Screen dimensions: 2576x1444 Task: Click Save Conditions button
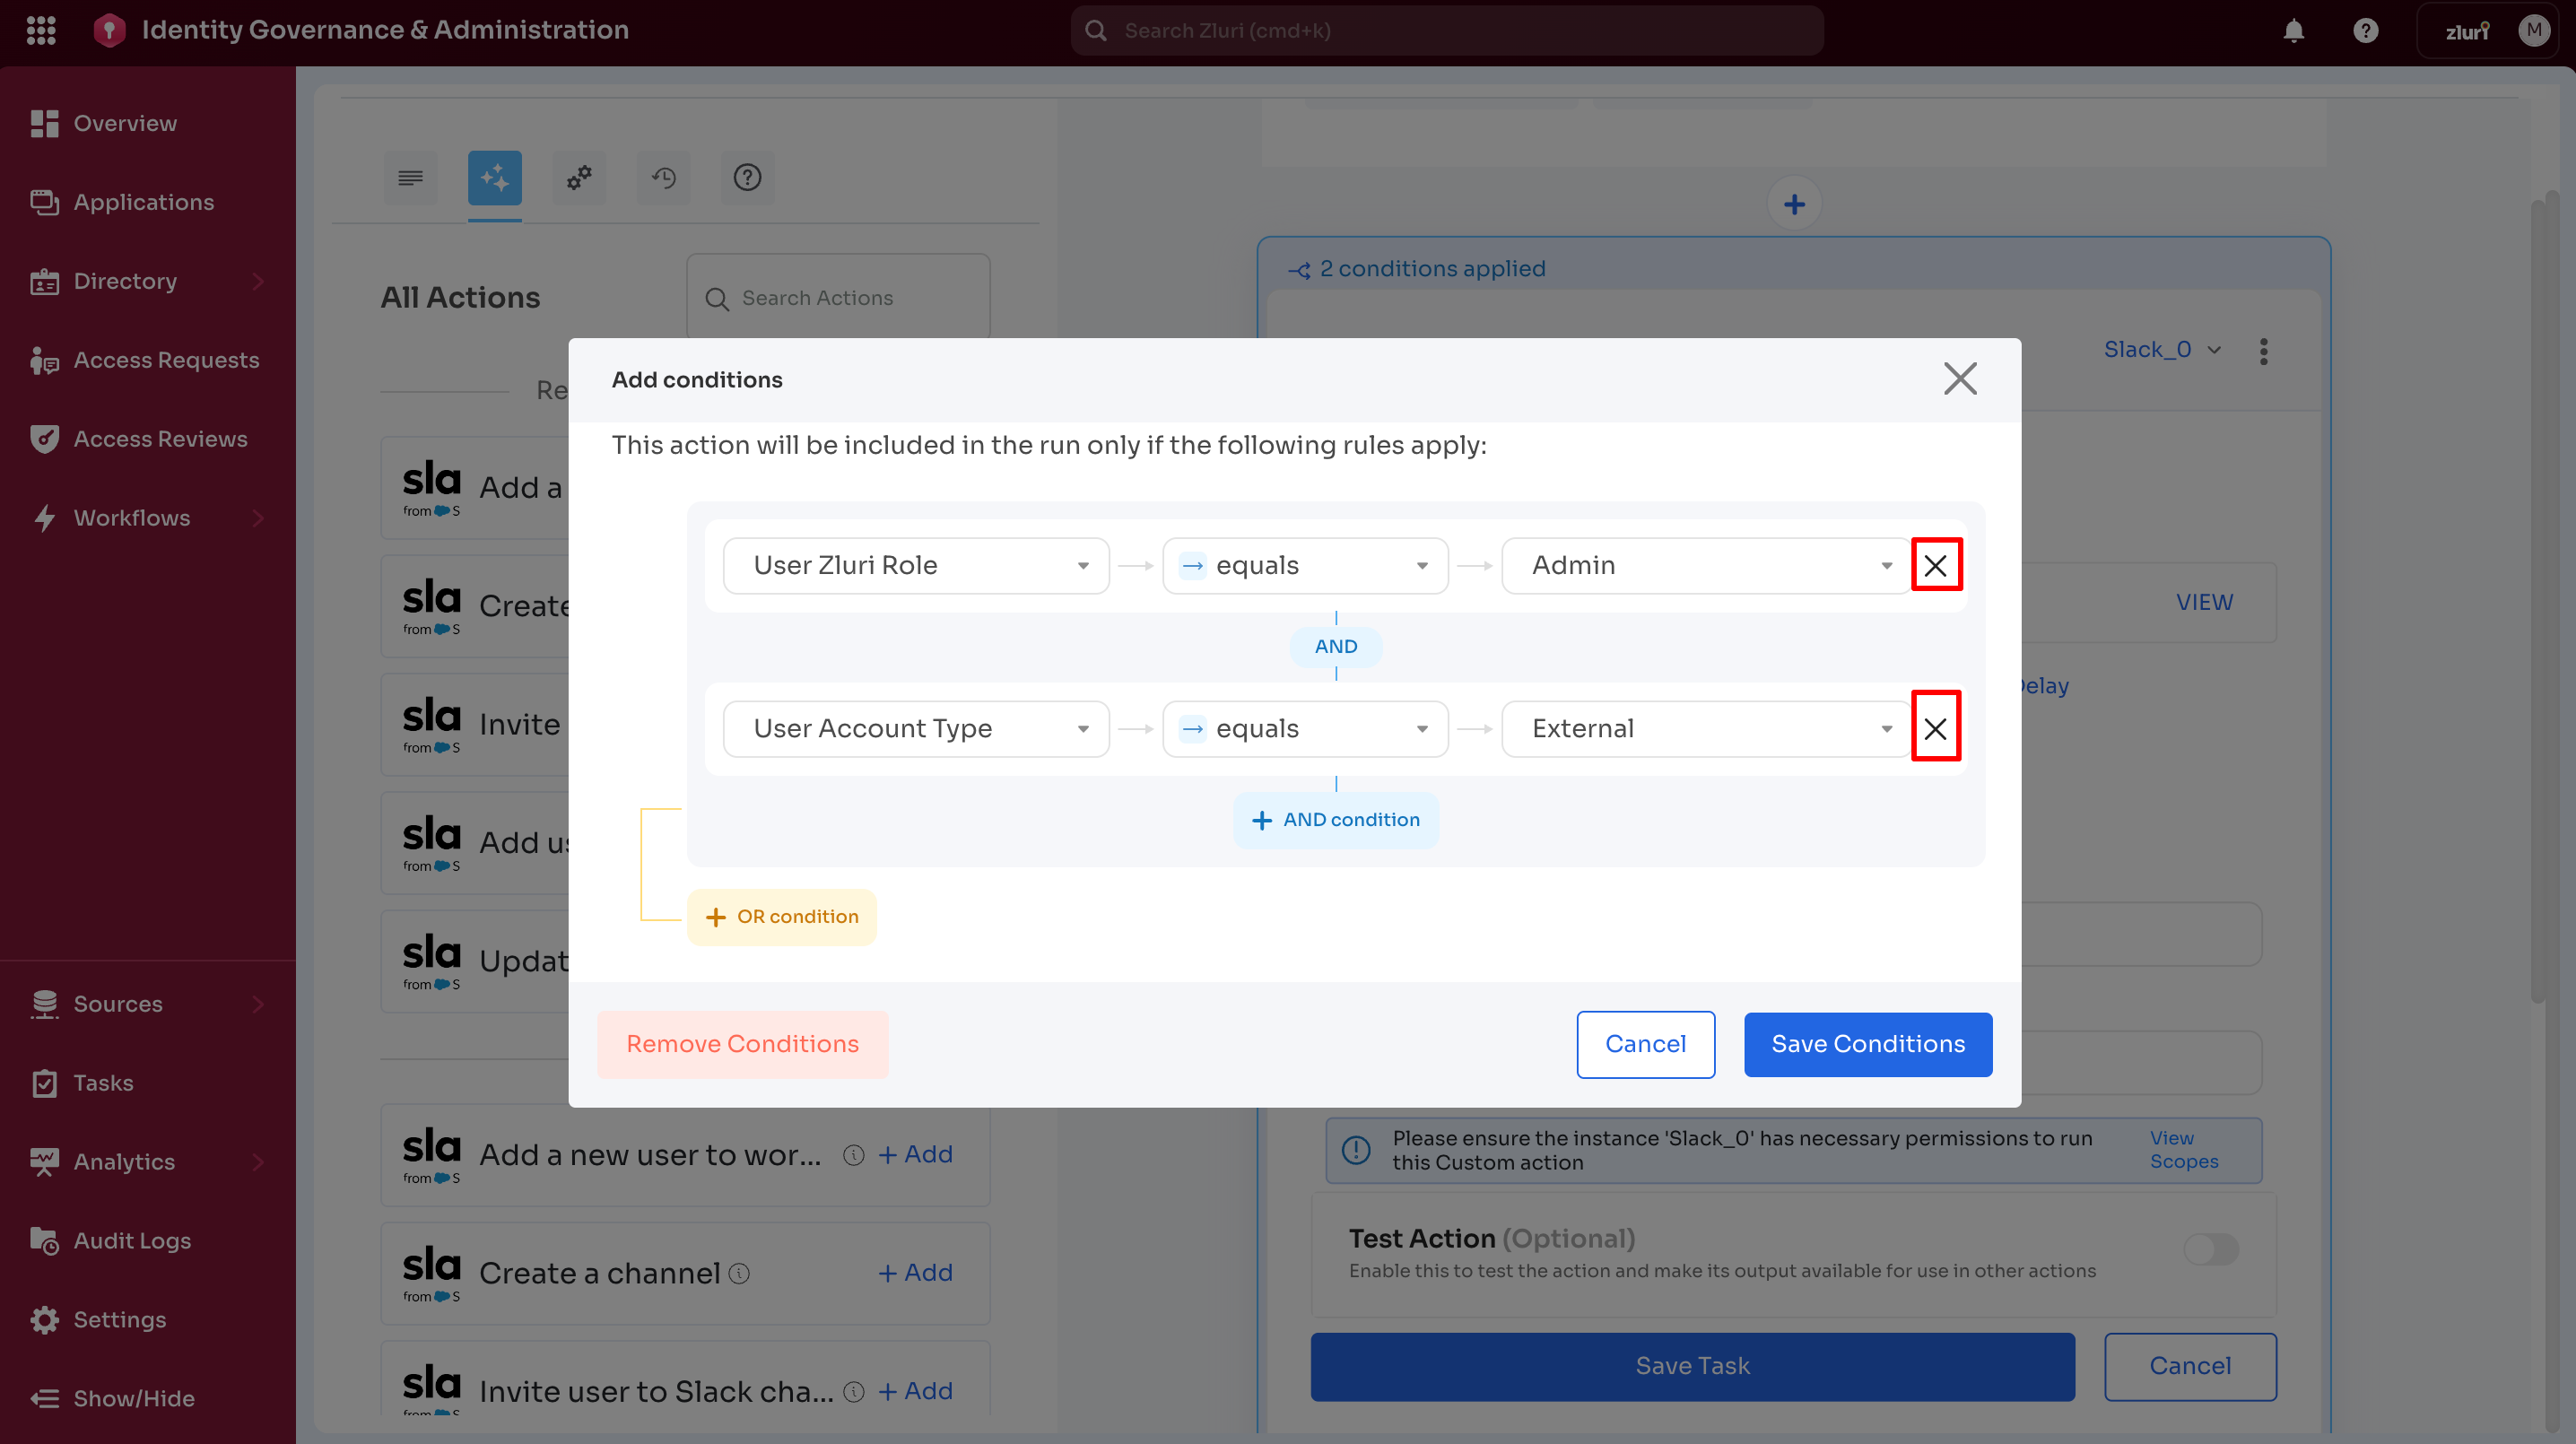1867,1044
